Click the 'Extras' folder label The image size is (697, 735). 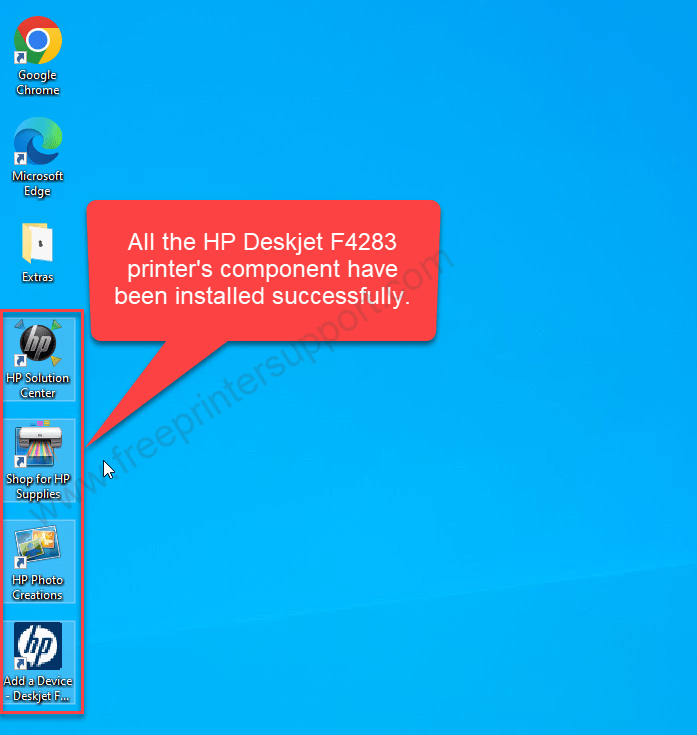pos(37,277)
